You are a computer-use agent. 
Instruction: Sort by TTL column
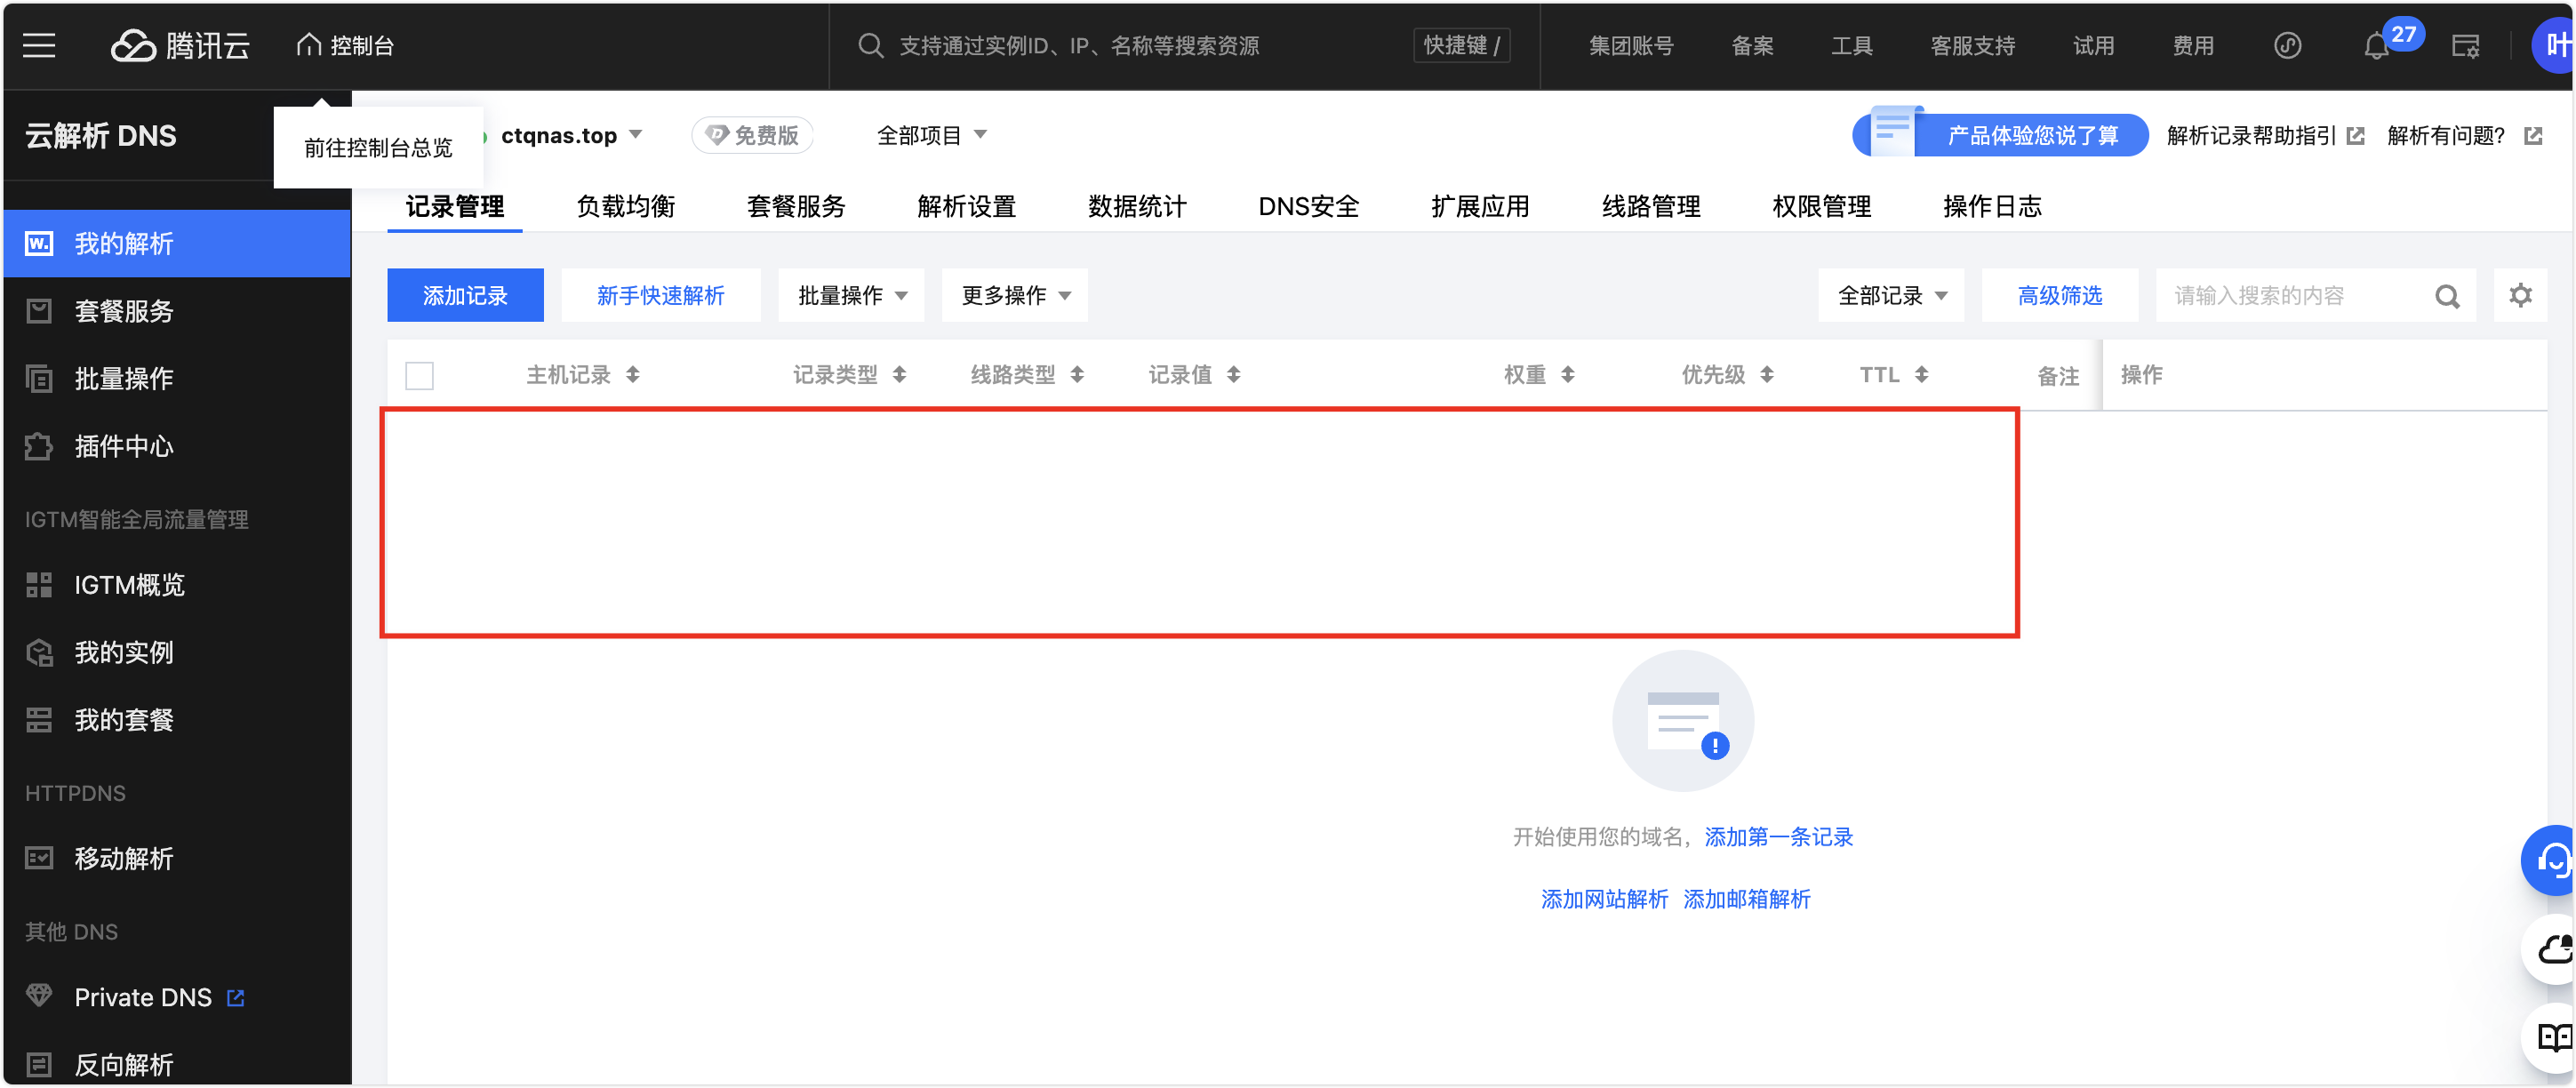click(1921, 375)
